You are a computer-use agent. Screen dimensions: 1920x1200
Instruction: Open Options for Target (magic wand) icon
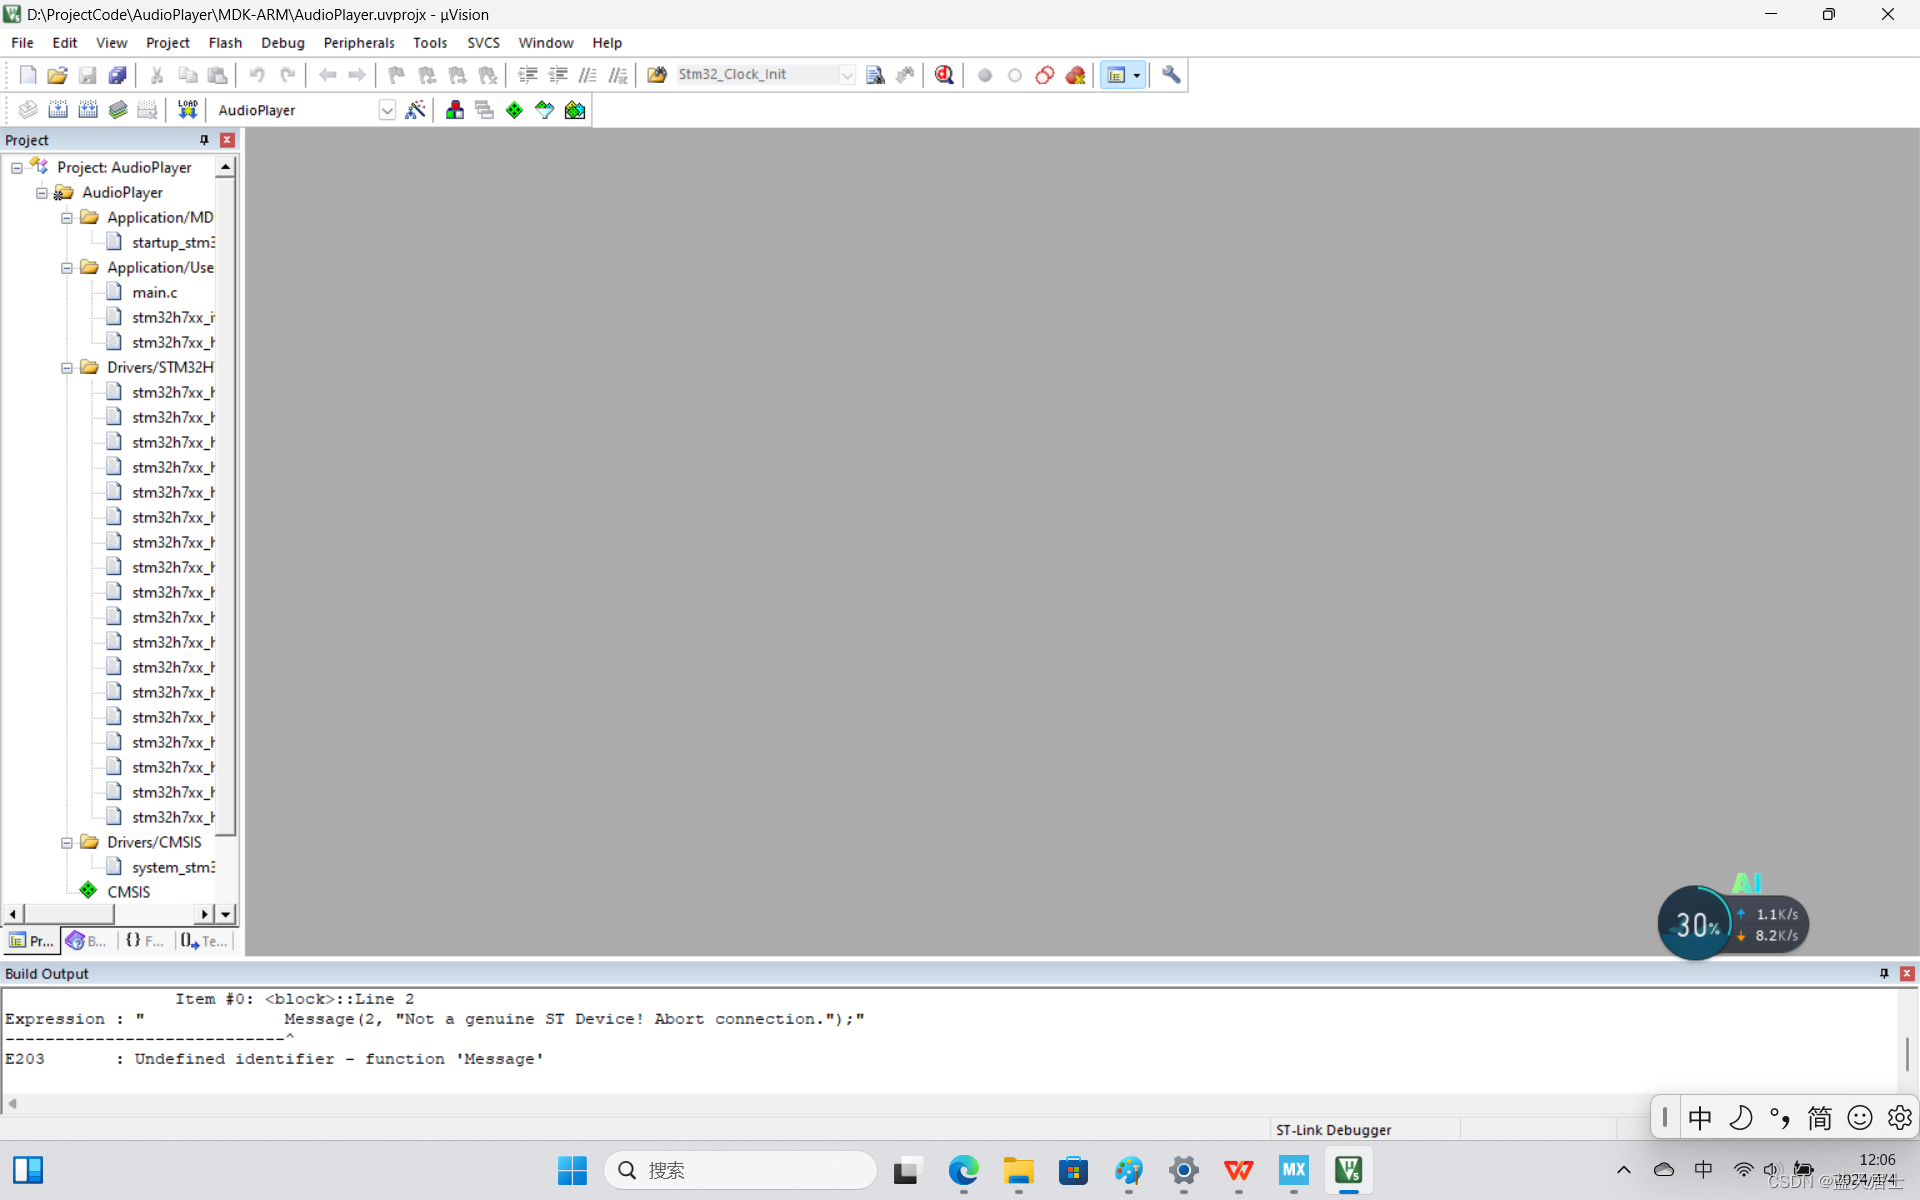(415, 110)
